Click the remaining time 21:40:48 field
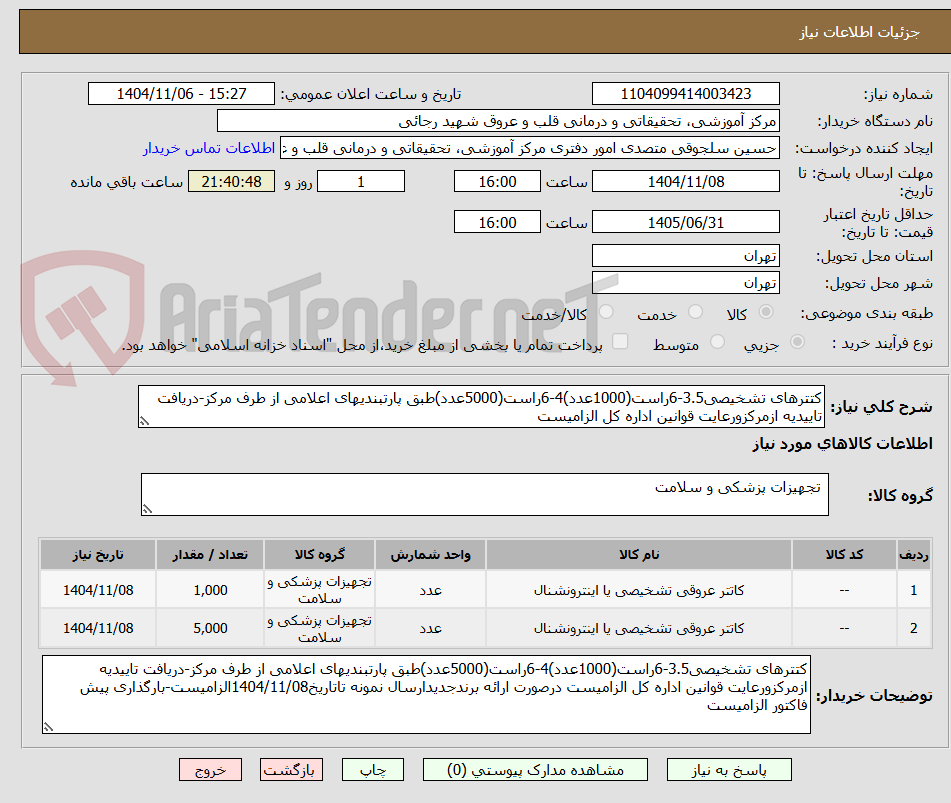 231,181
